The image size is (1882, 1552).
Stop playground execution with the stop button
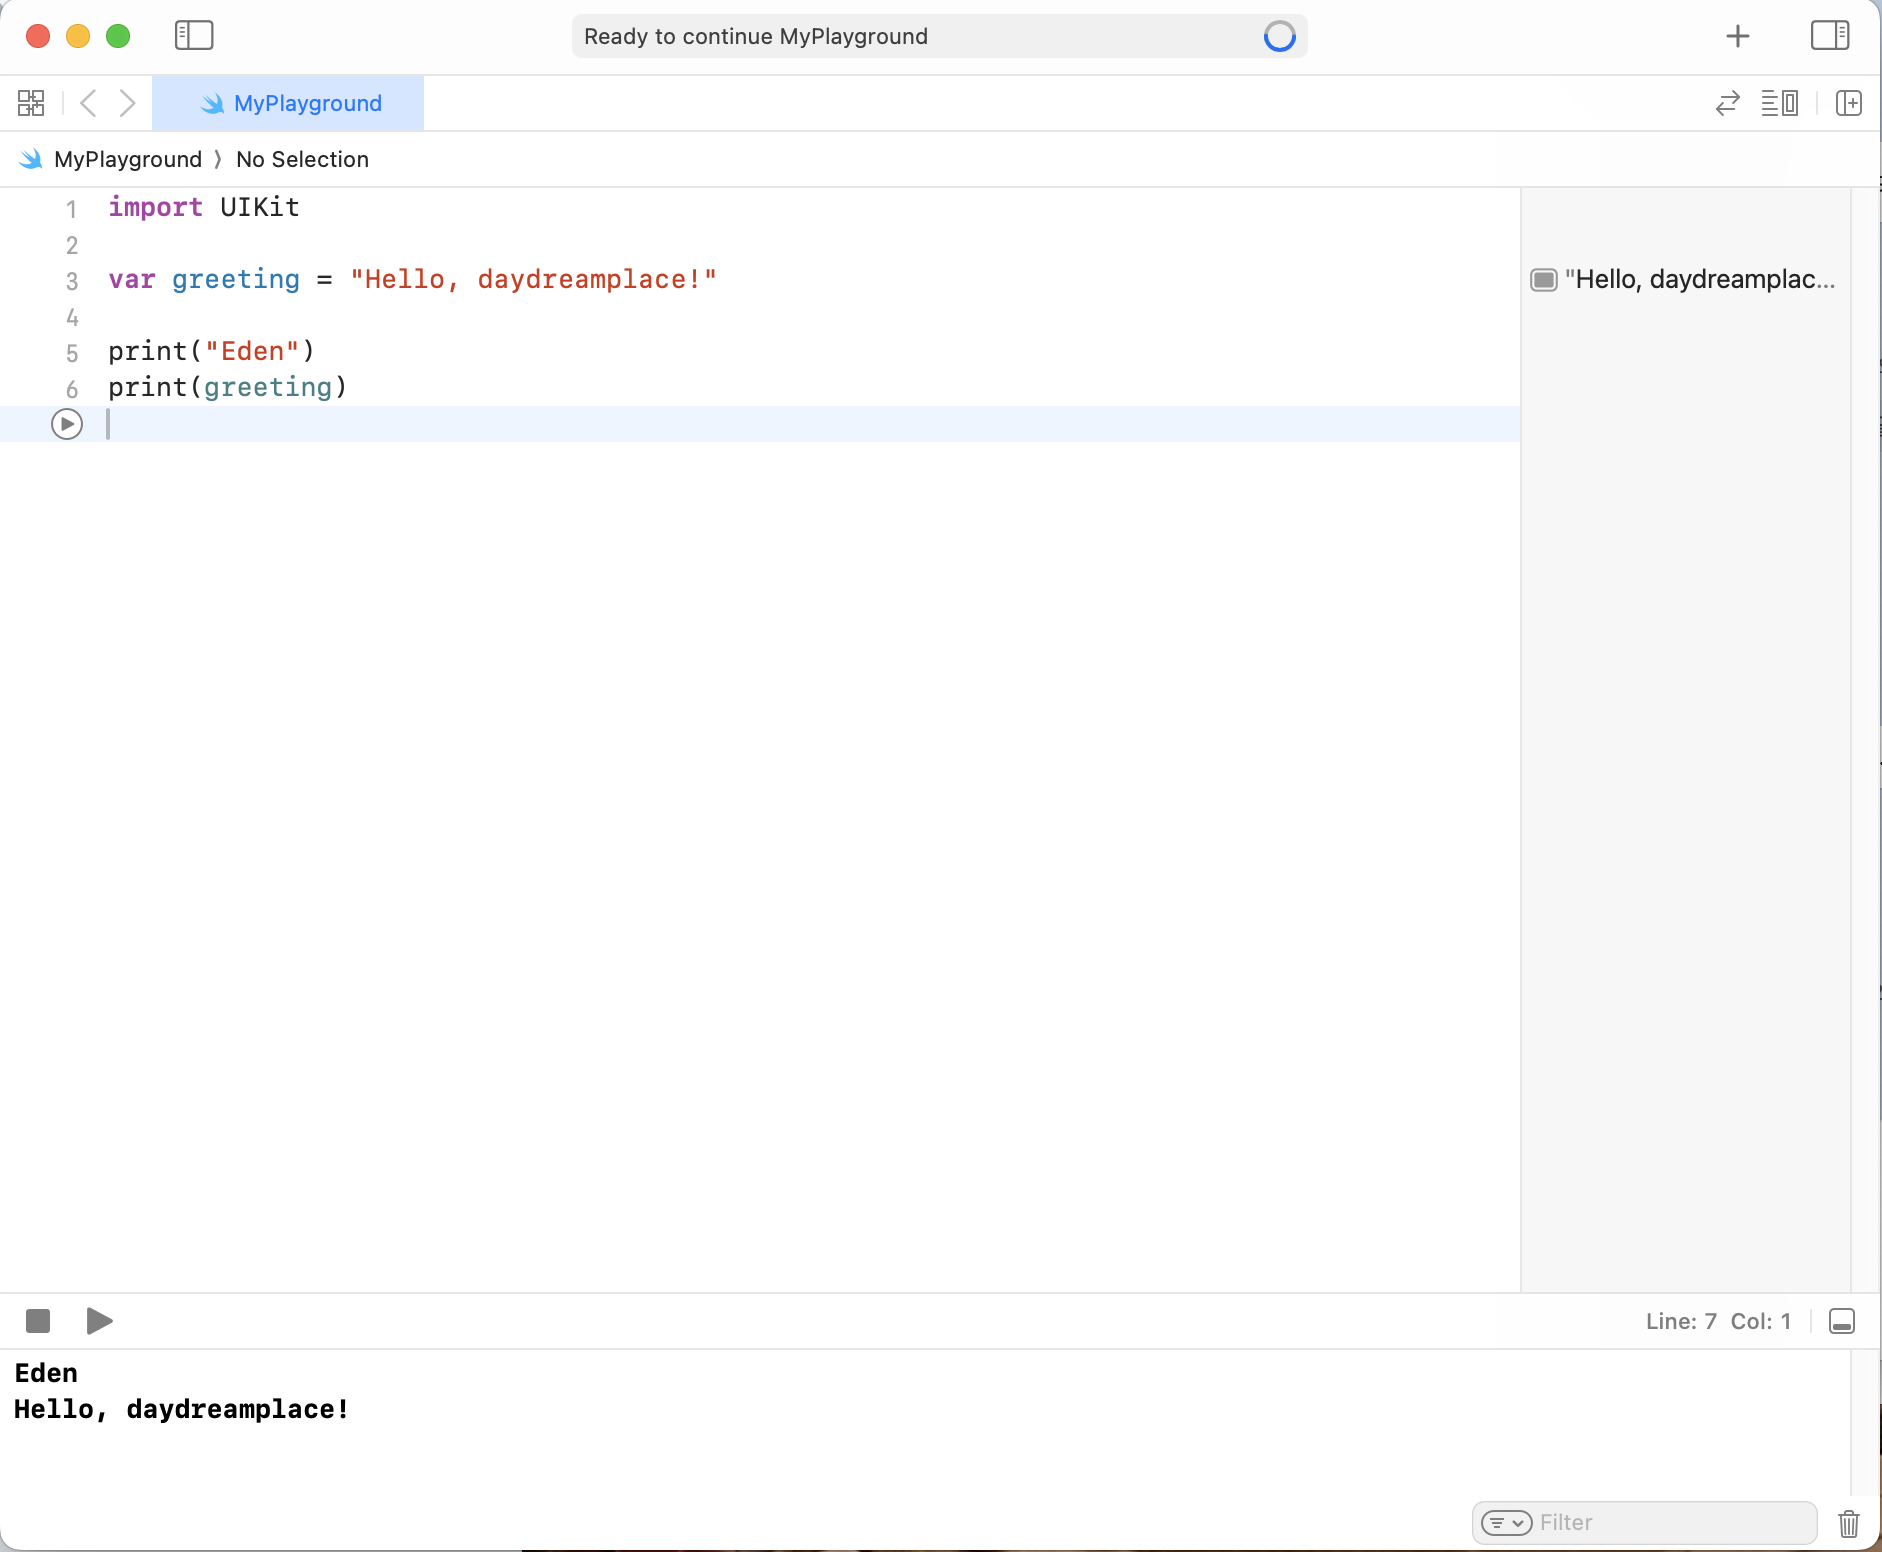point(37,1321)
